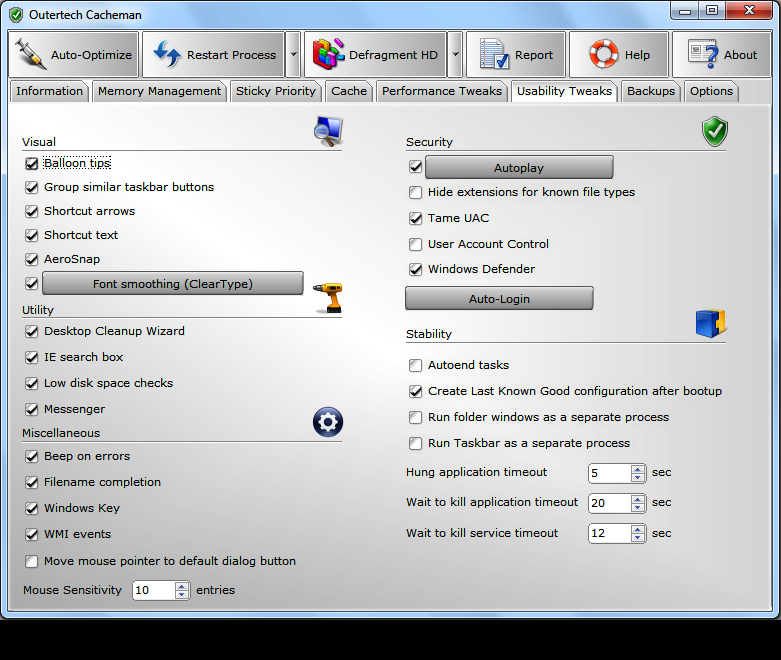The image size is (781, 660).
Task: Uncheck the Balloon tips checkbox
Action: click(31, 163)
